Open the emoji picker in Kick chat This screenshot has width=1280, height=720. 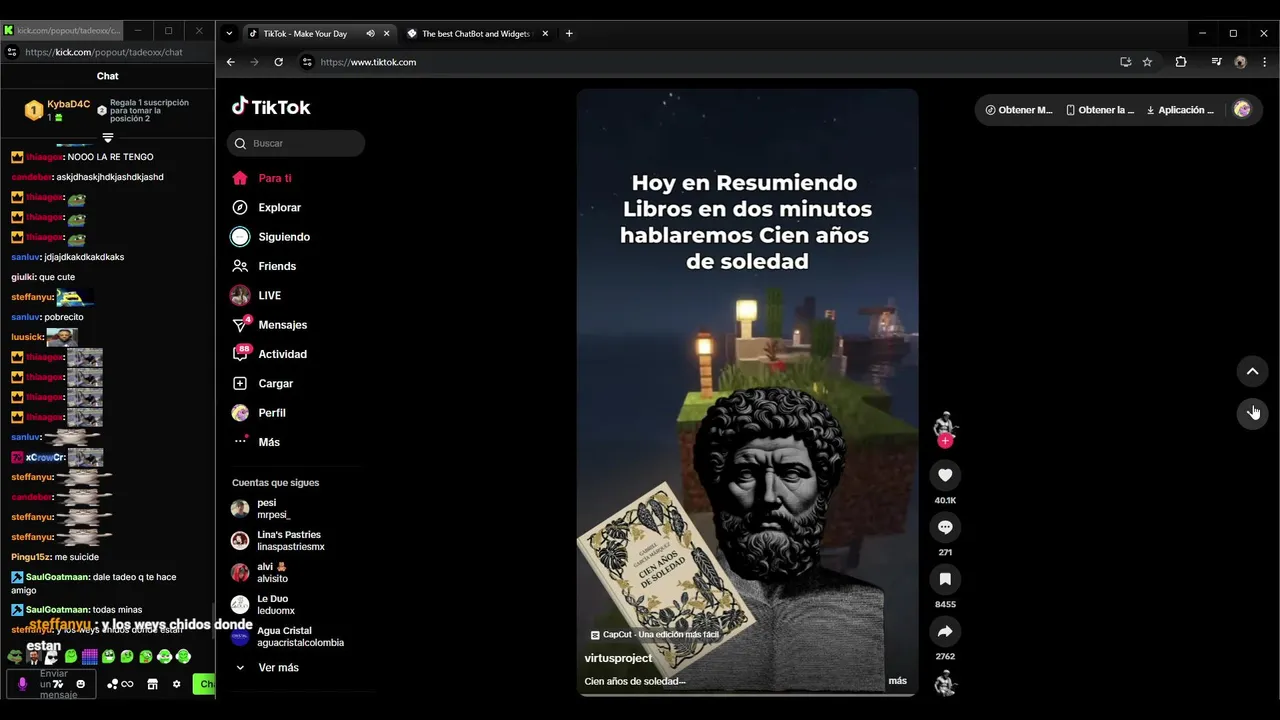tap(81, 684)
